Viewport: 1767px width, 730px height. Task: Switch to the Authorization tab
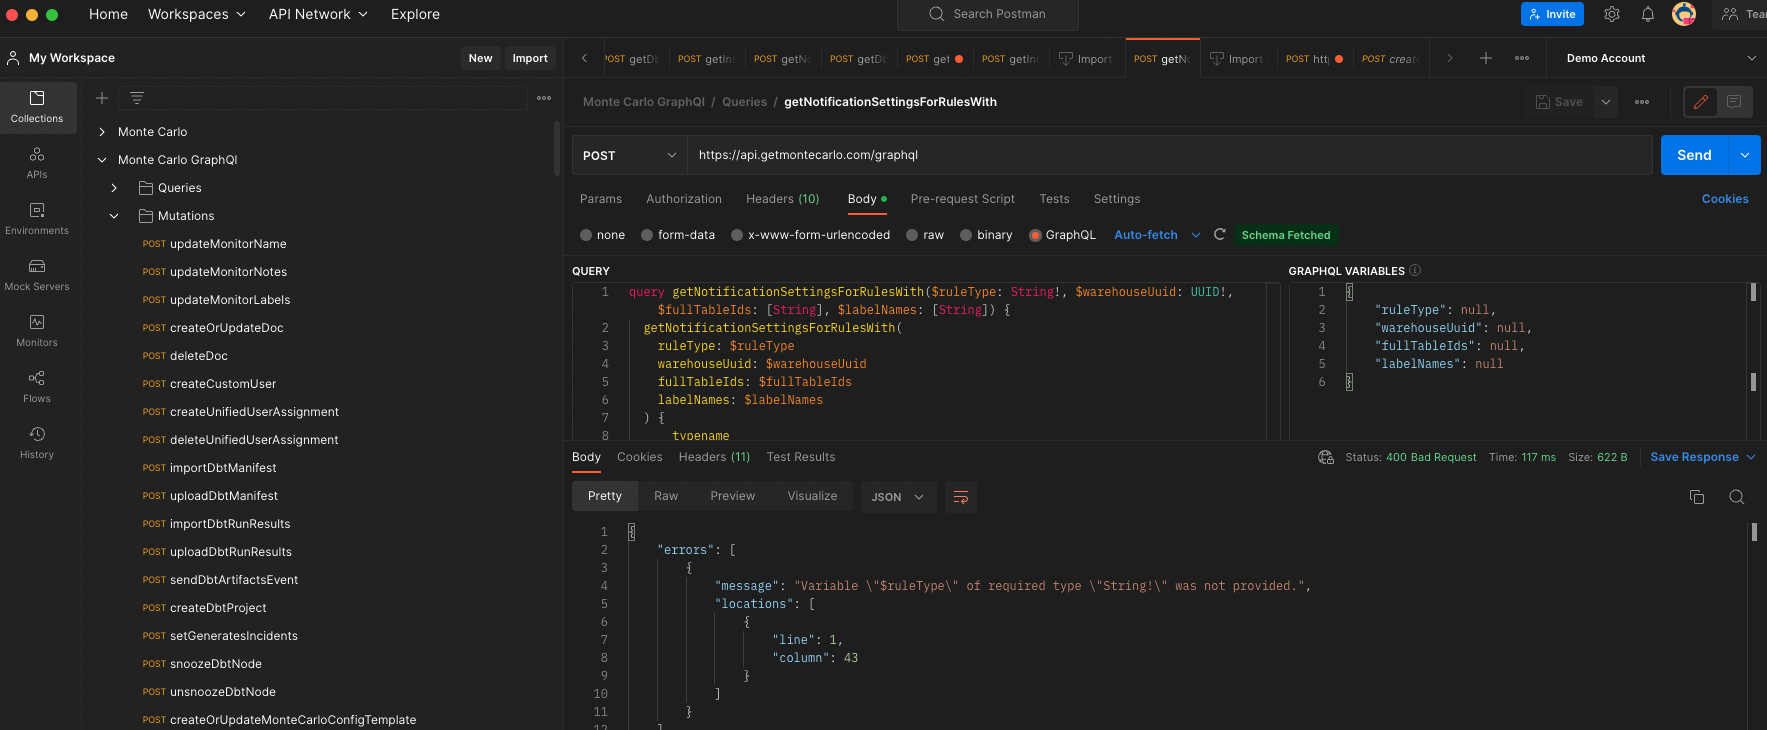(684, 199)
